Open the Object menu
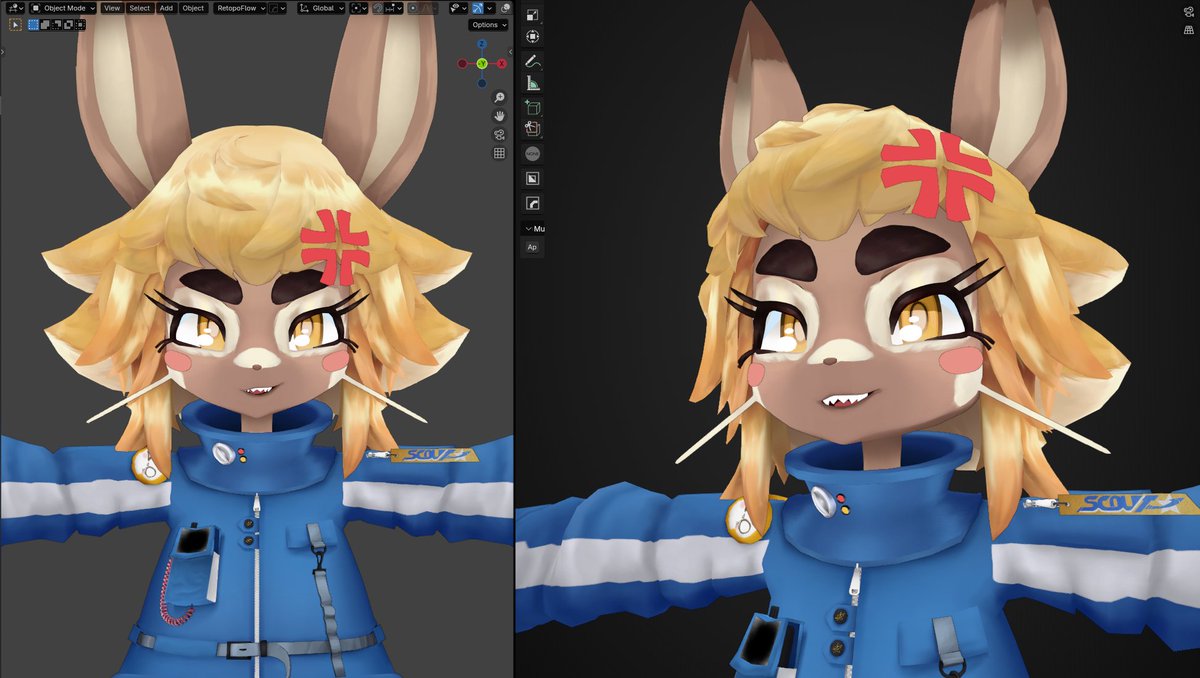The width and height of the screenshot is (1200, 678). point(192,8)
